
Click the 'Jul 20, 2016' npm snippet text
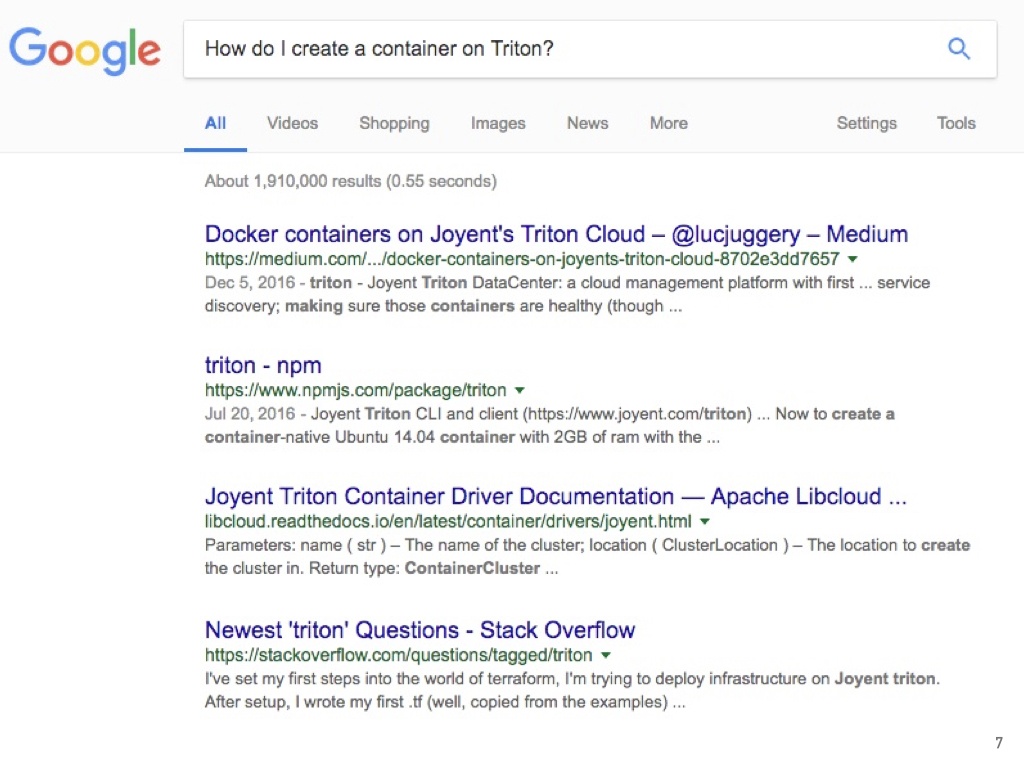tap(550, 426)
